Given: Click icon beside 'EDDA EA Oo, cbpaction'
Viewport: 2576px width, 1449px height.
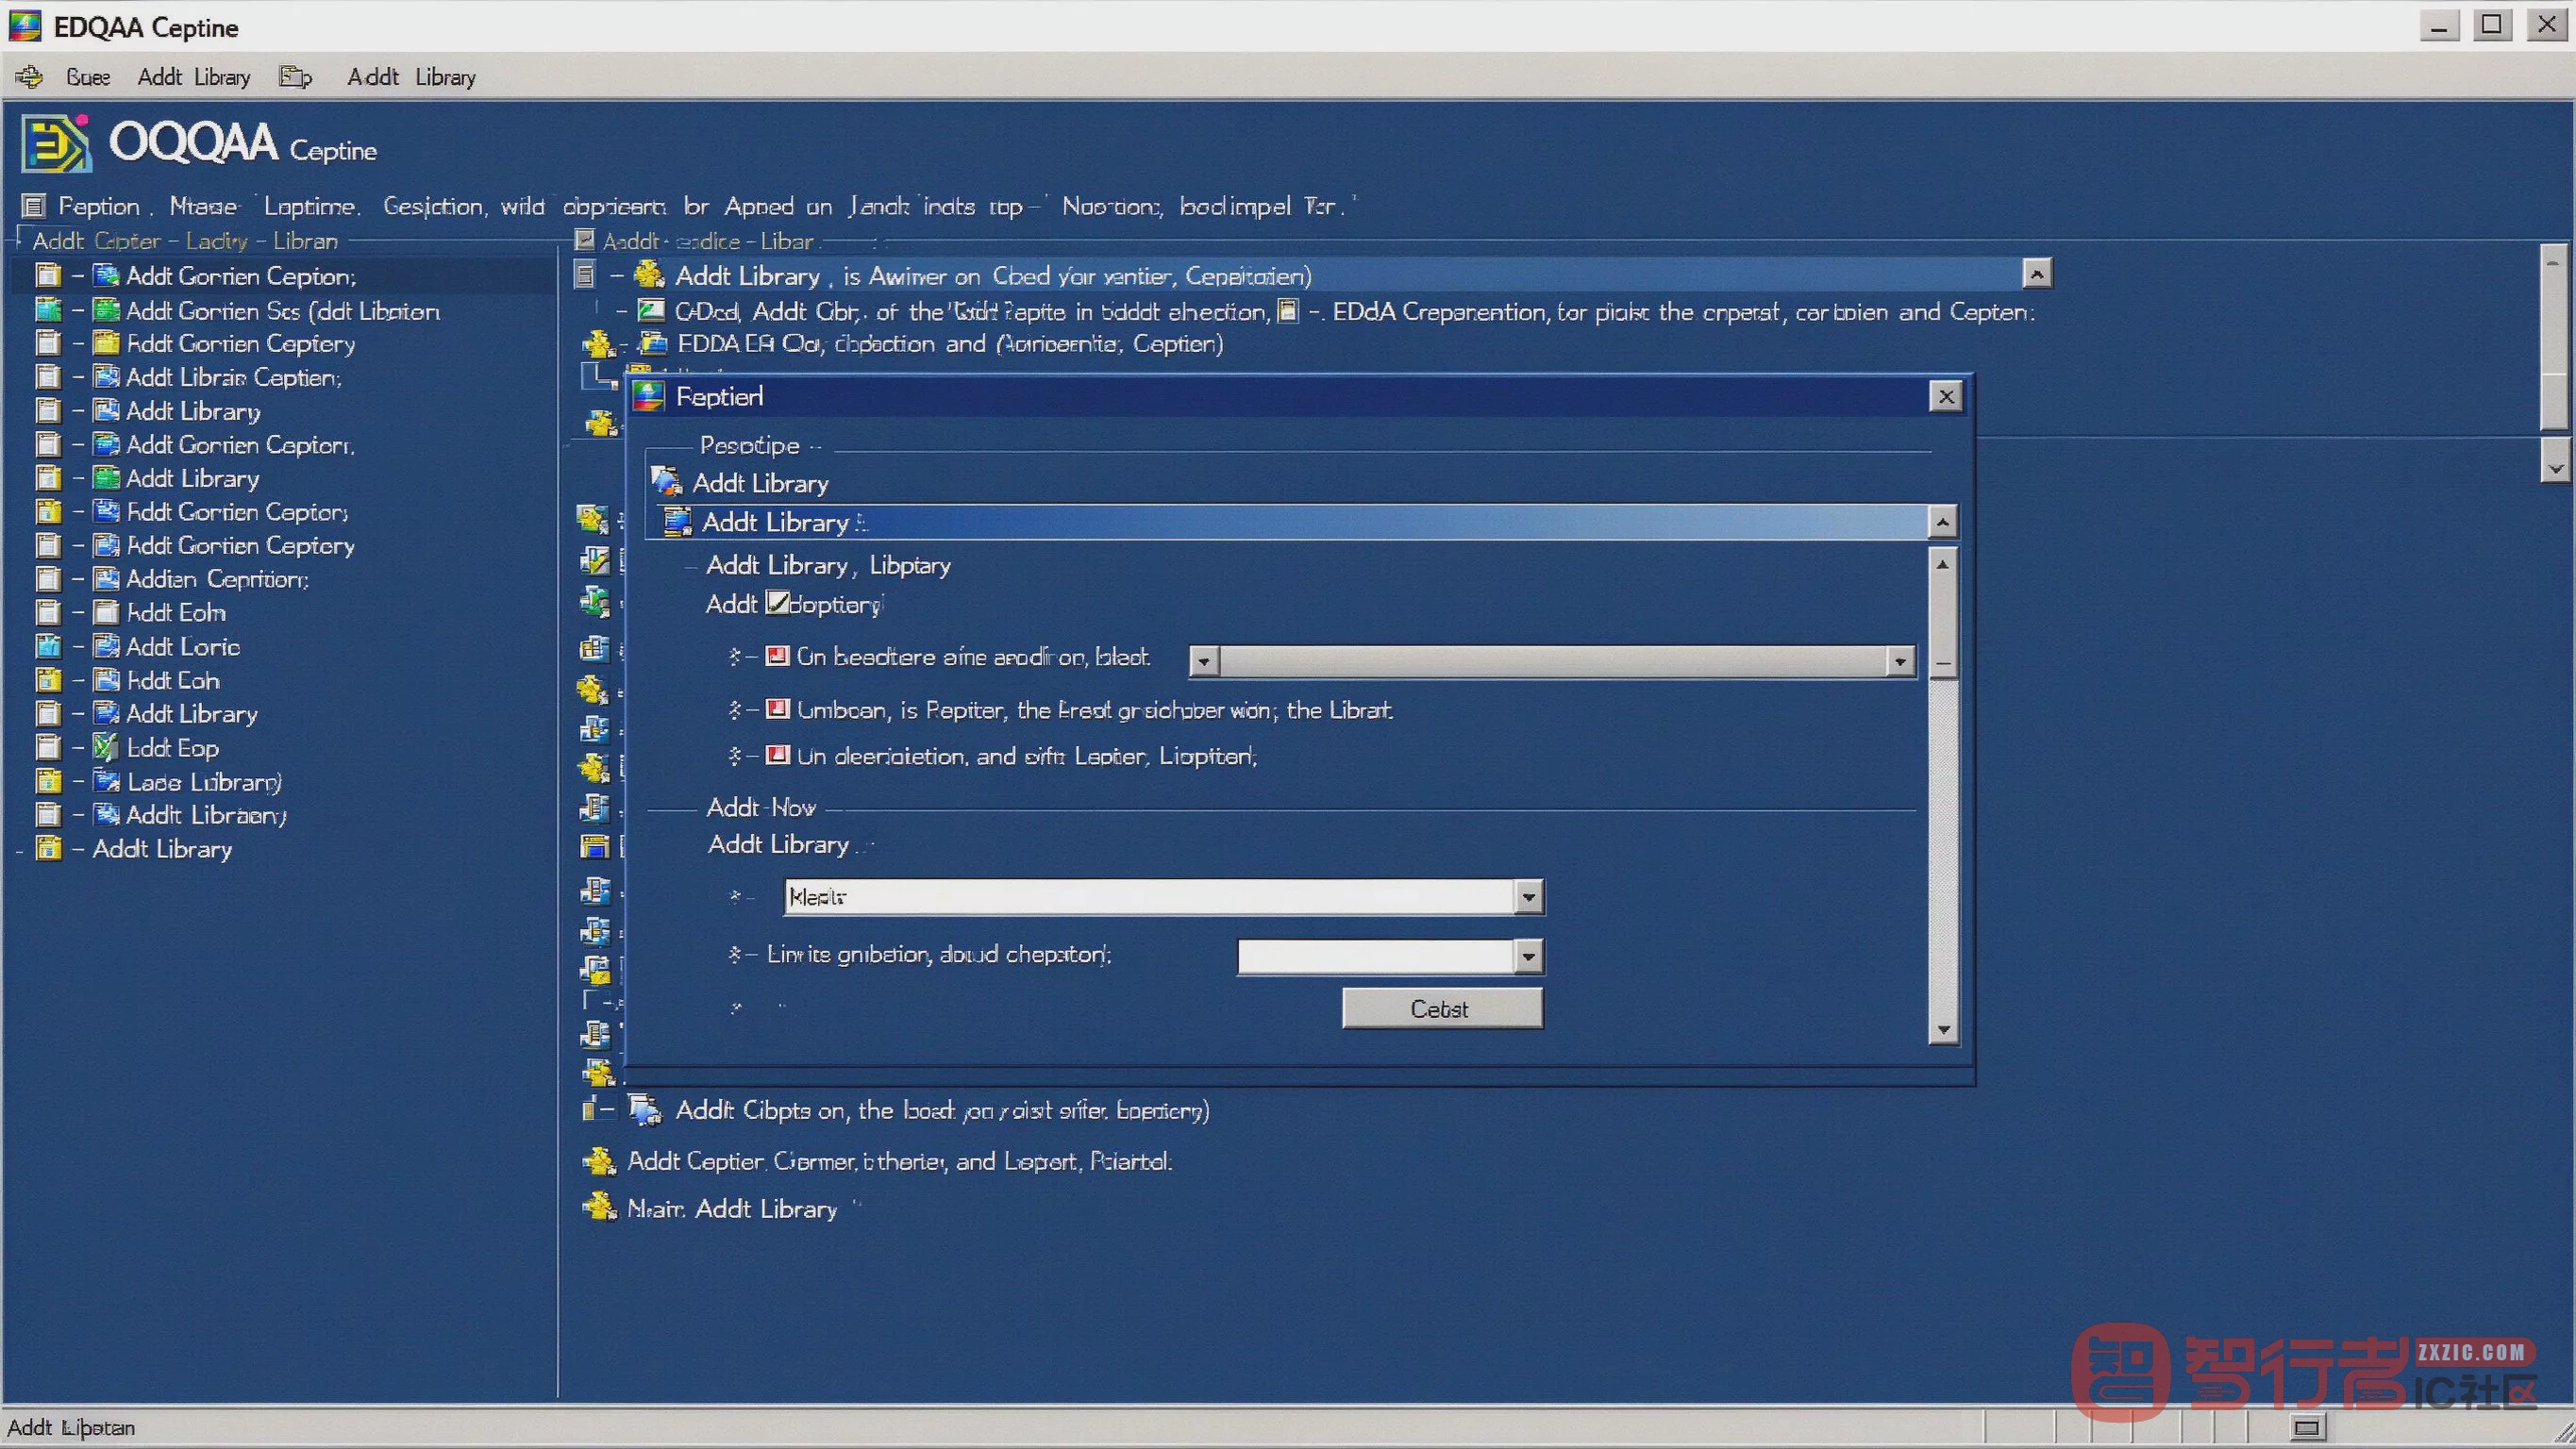Looking at the screenshot, I should pos(653,344).
